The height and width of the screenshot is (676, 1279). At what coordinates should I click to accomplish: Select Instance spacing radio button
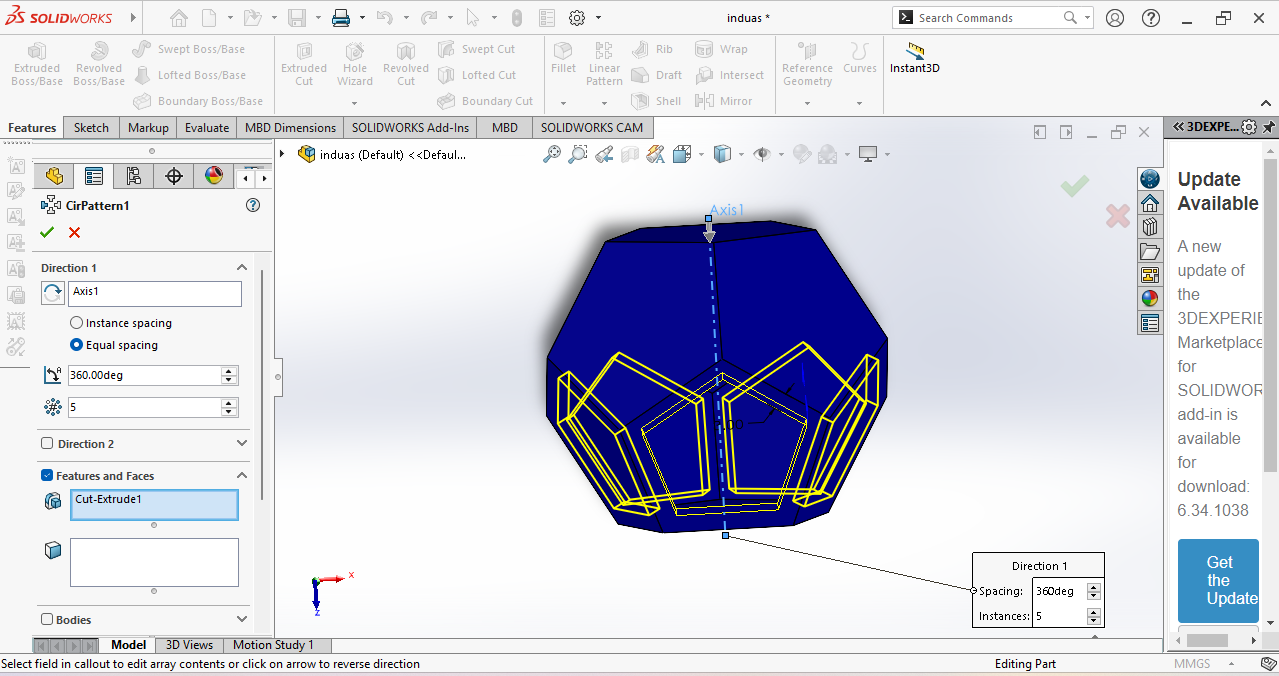(x=77, y=323)
